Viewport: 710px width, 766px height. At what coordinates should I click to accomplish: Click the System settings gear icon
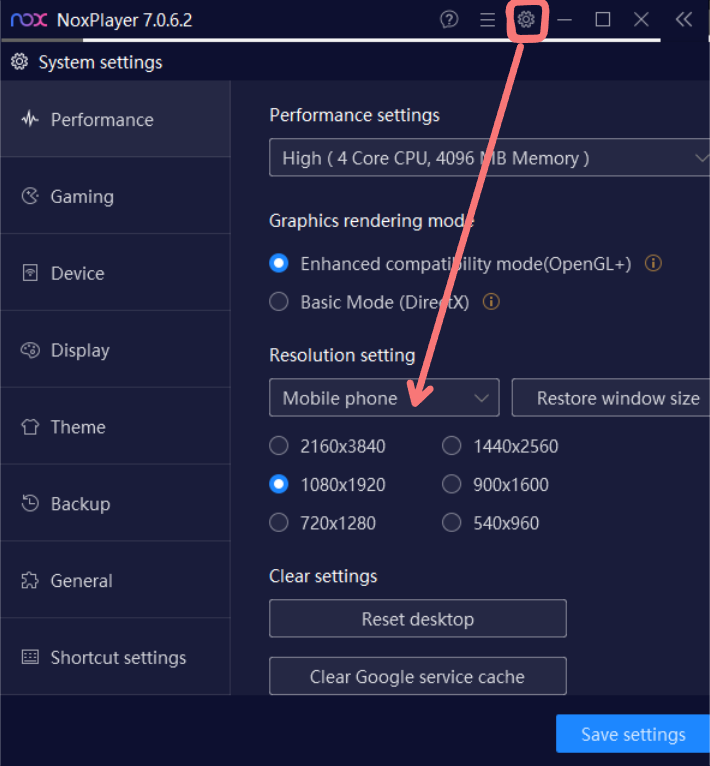(x=19, y=62)
